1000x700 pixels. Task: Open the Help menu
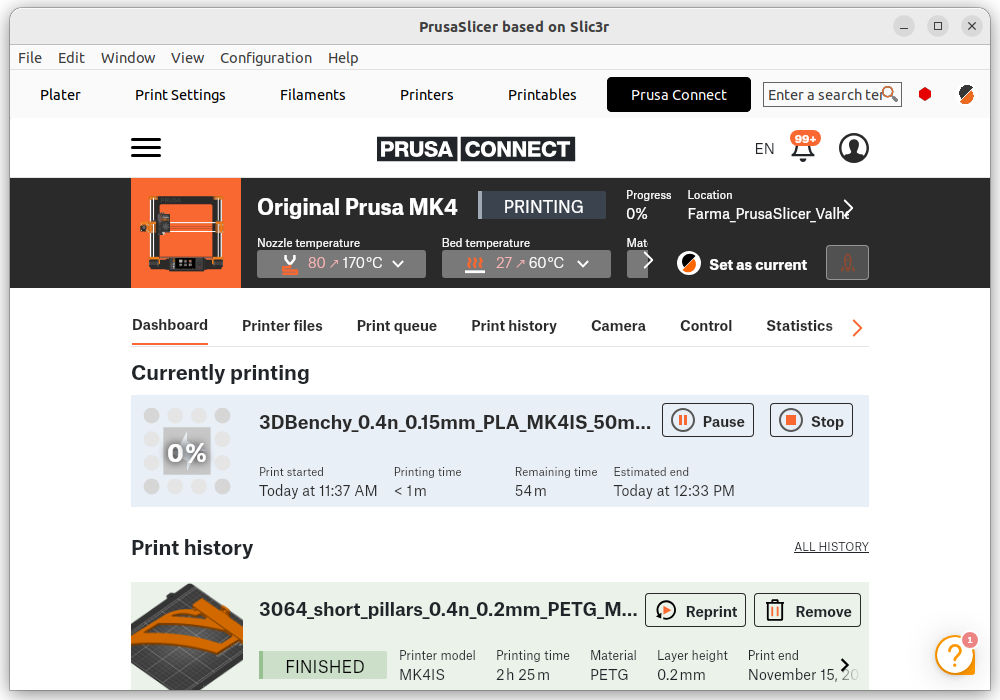tap(343, 58)
